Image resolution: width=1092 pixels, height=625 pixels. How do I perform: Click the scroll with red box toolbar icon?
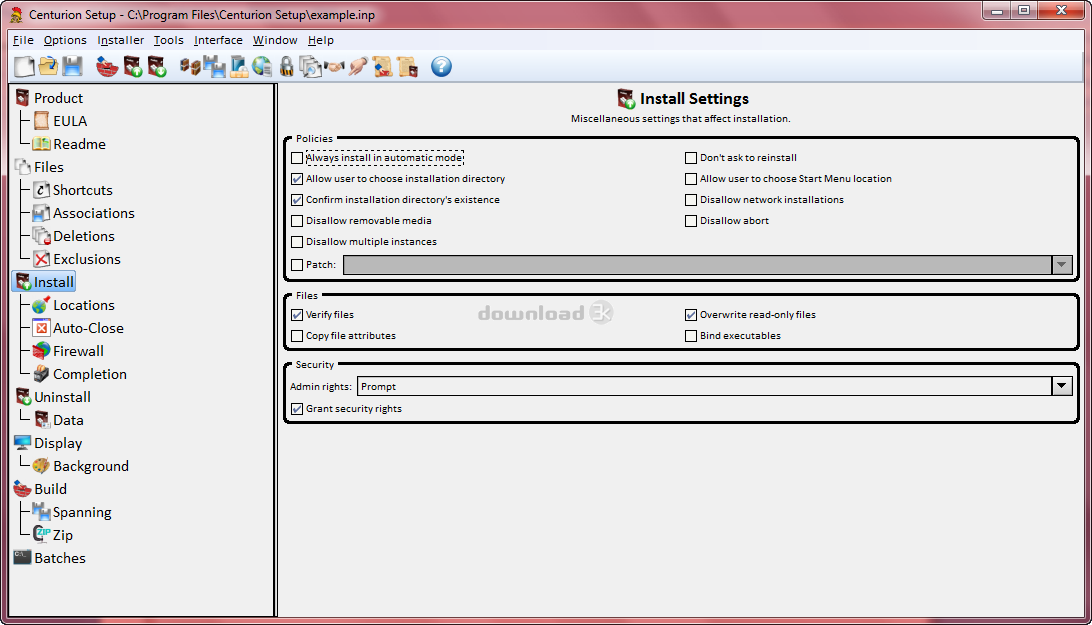click(x=407, y=67)
